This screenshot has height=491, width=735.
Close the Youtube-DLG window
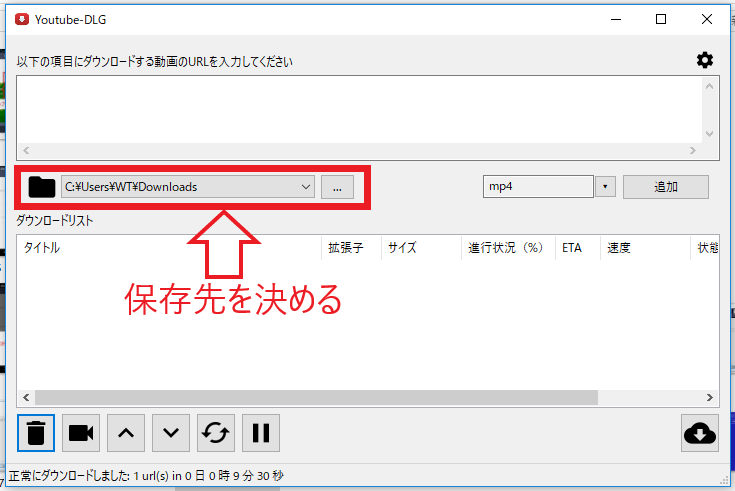[x=706, y=19]
